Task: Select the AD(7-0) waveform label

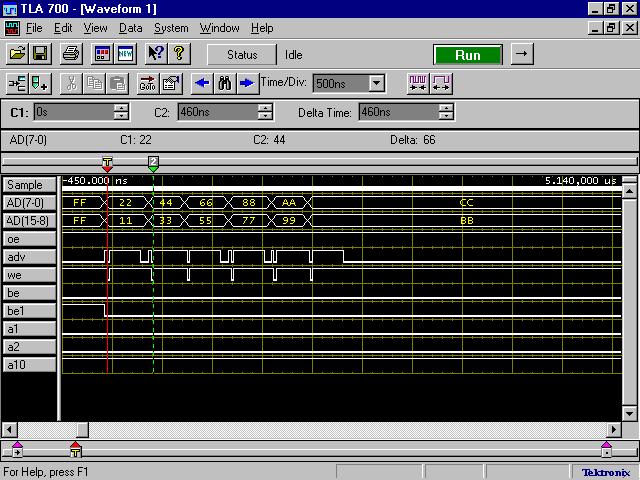Action: [29, 203]
